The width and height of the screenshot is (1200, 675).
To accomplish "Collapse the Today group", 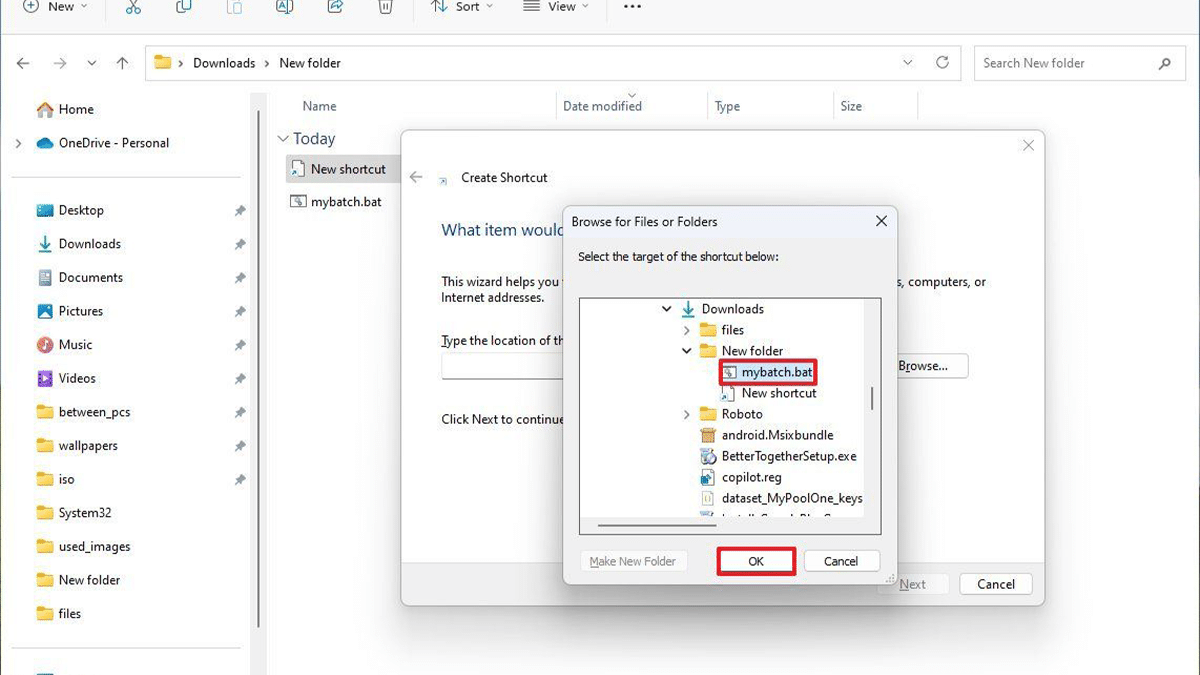I will click(283, 139).
